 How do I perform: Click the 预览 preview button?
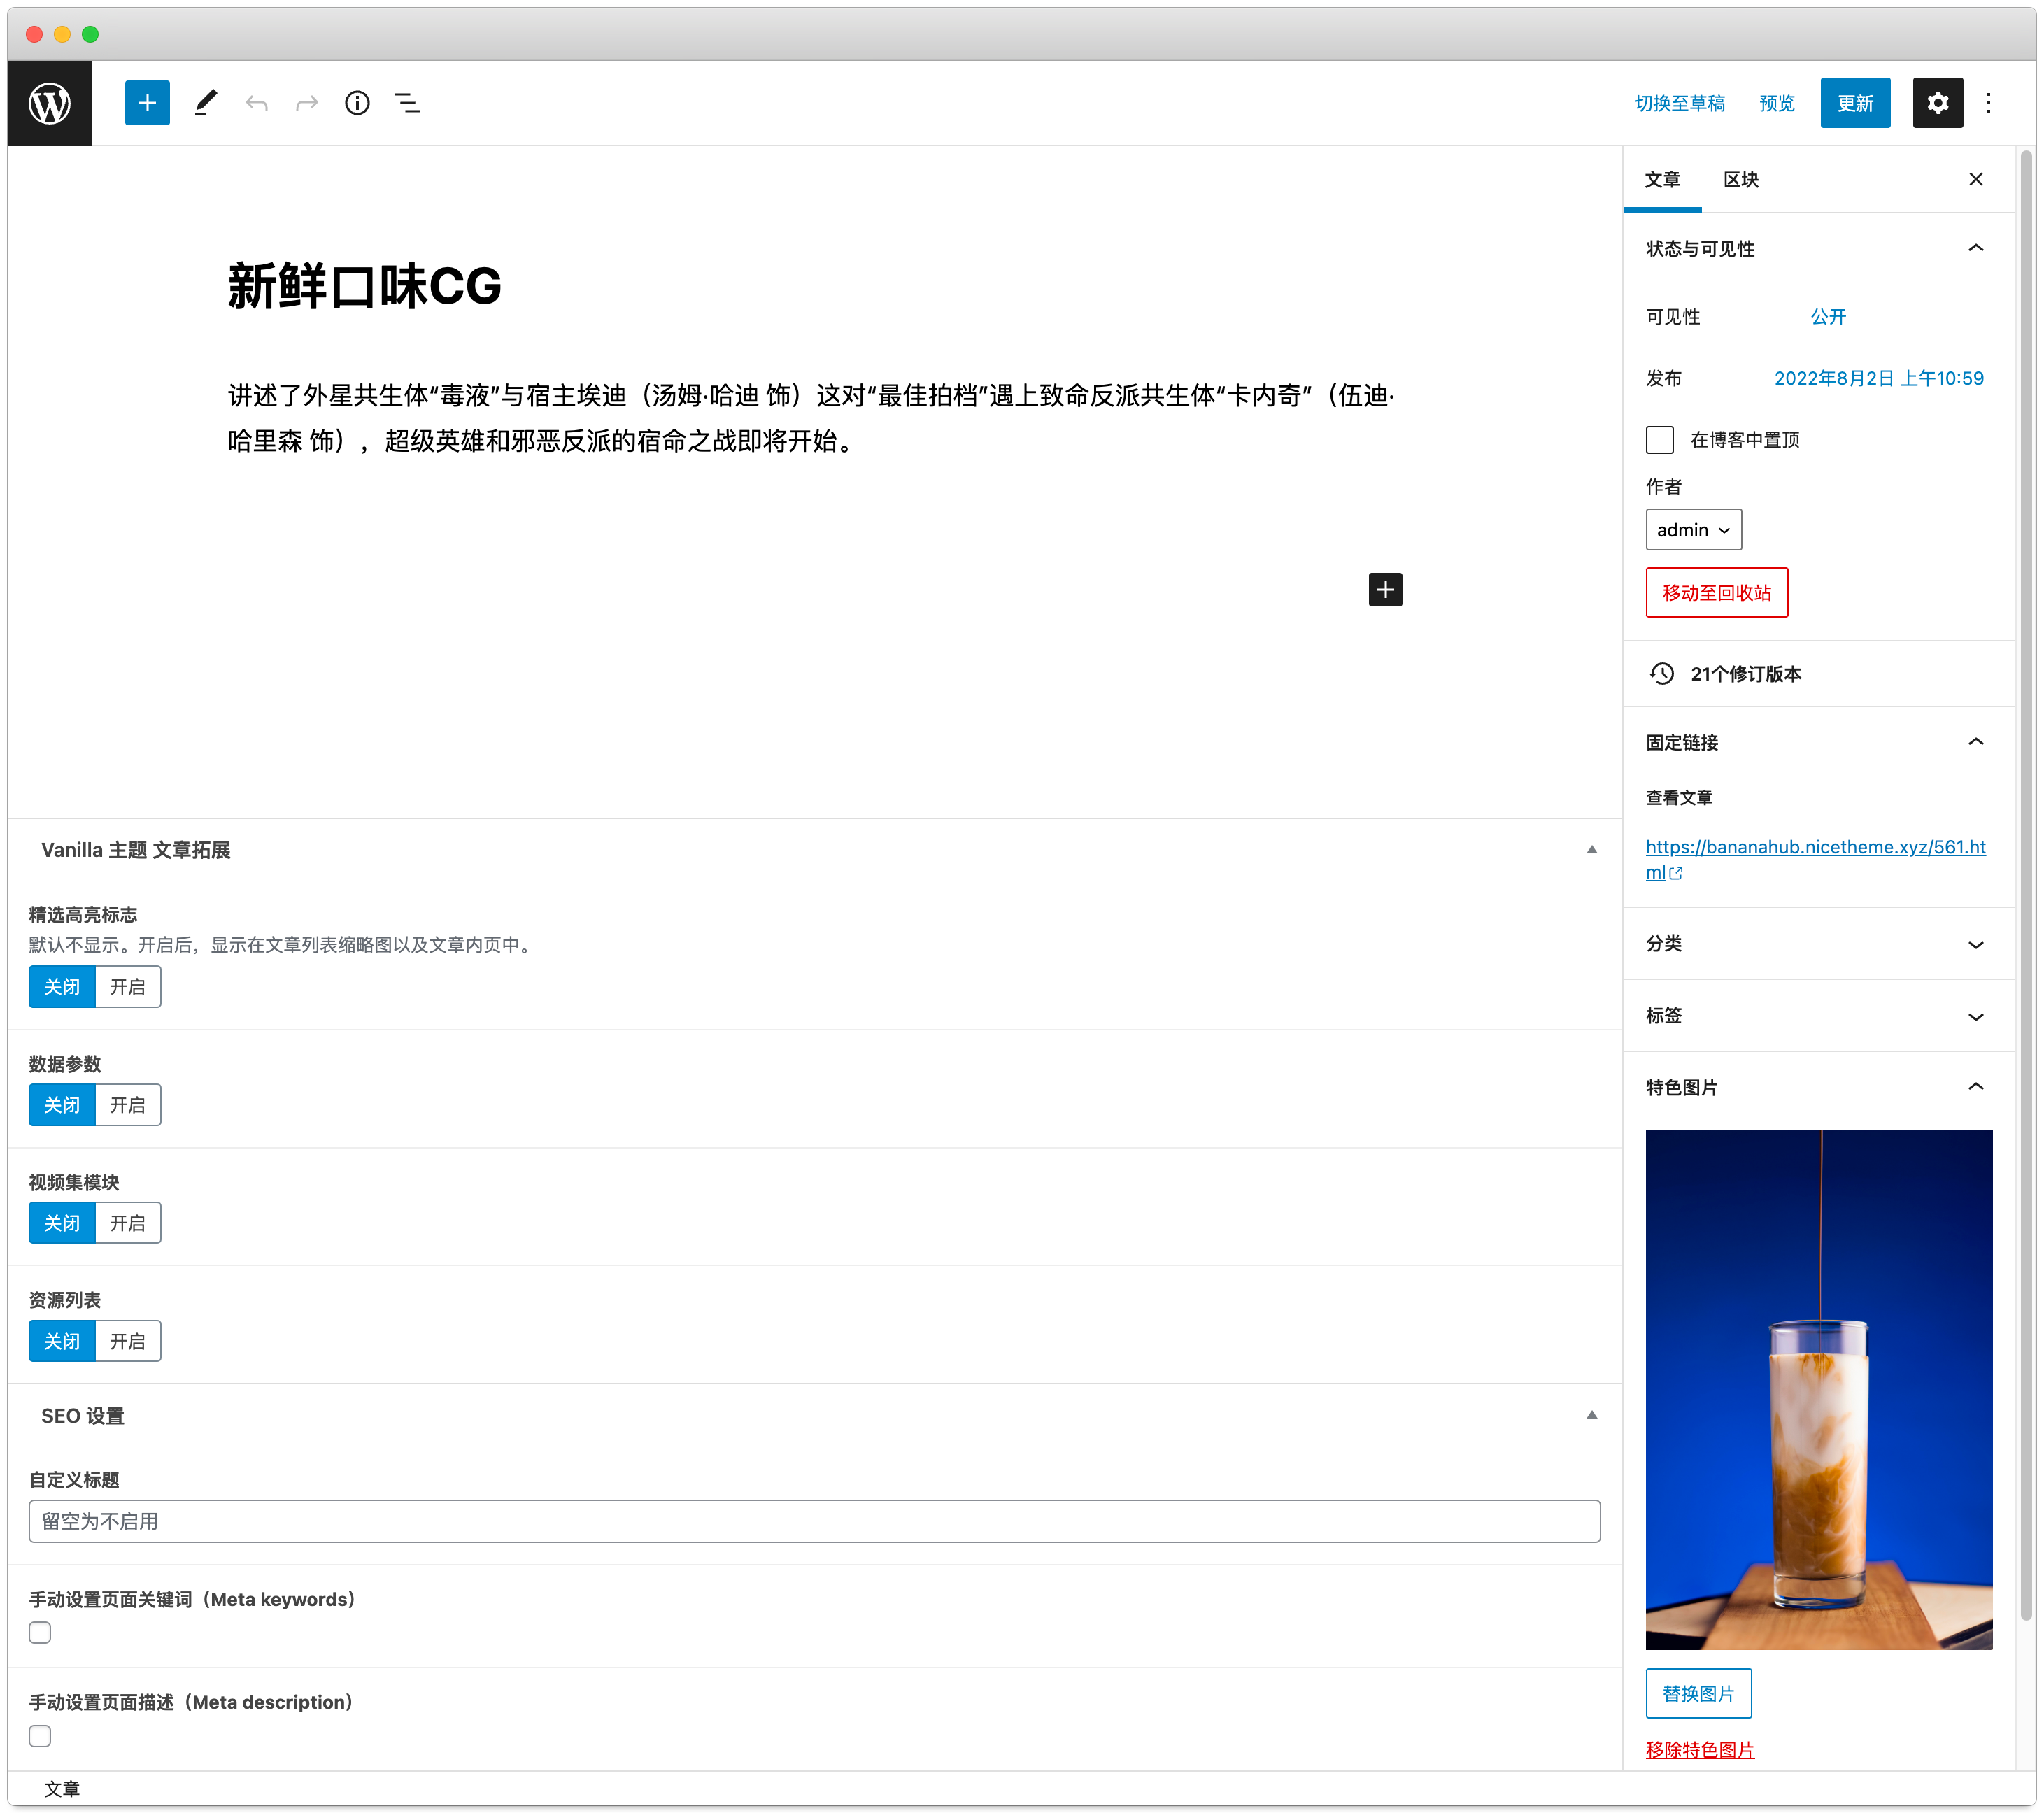(x=1777, y=103)
